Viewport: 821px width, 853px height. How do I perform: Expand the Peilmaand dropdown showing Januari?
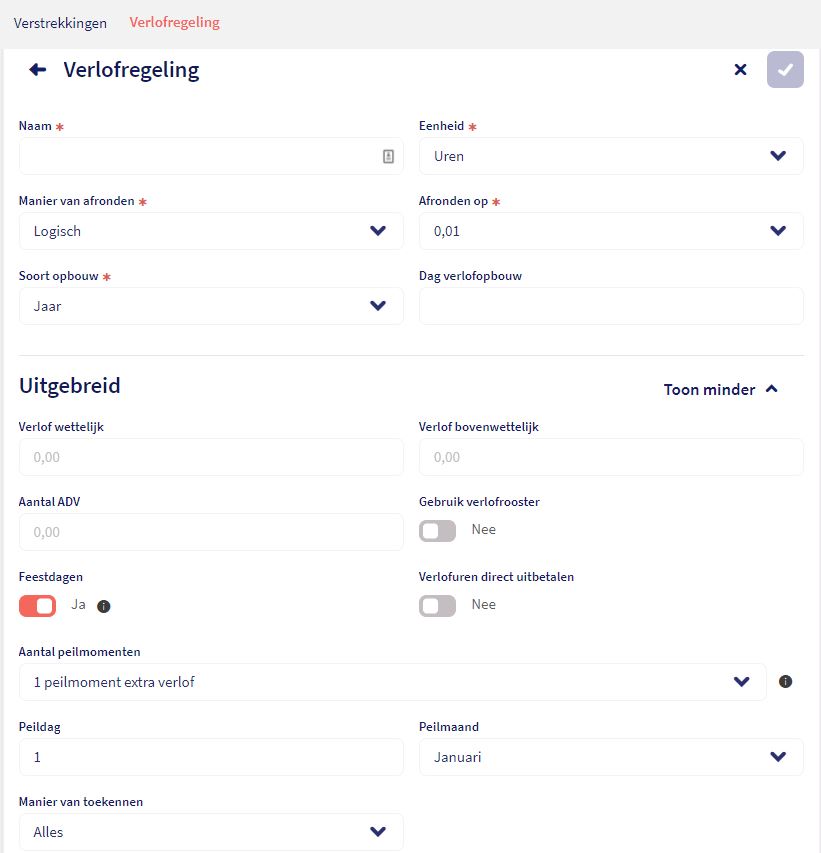pyautogui.click(x=611, y=757)
